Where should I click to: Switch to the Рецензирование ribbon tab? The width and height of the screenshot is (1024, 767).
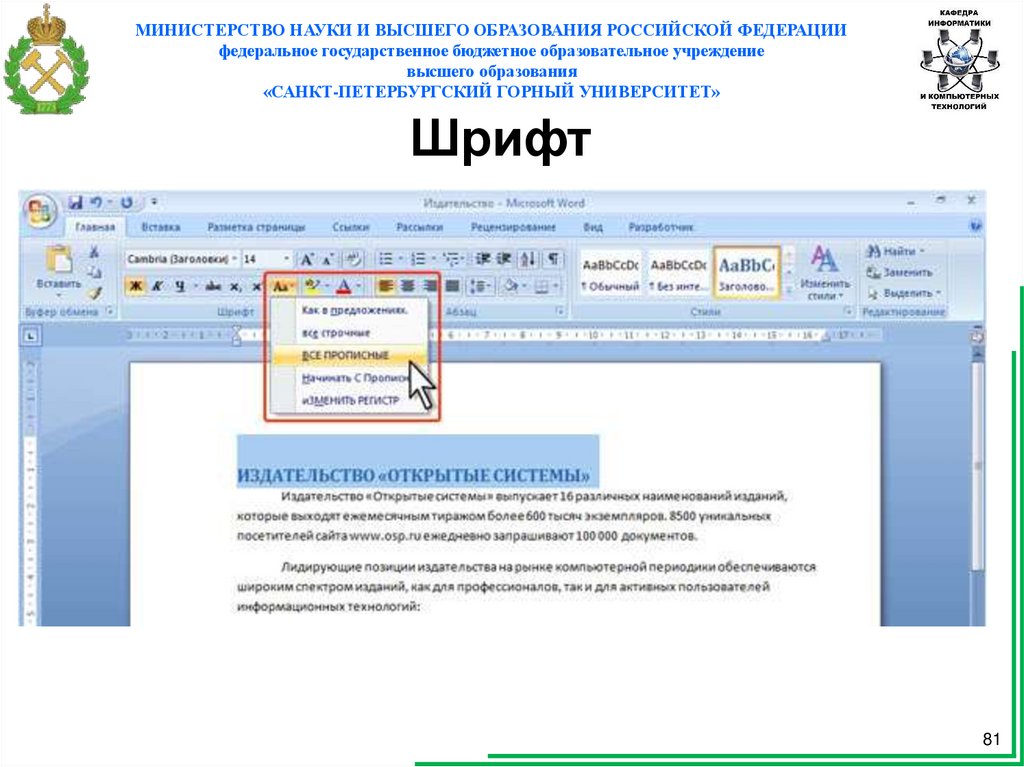click(513, 227)
